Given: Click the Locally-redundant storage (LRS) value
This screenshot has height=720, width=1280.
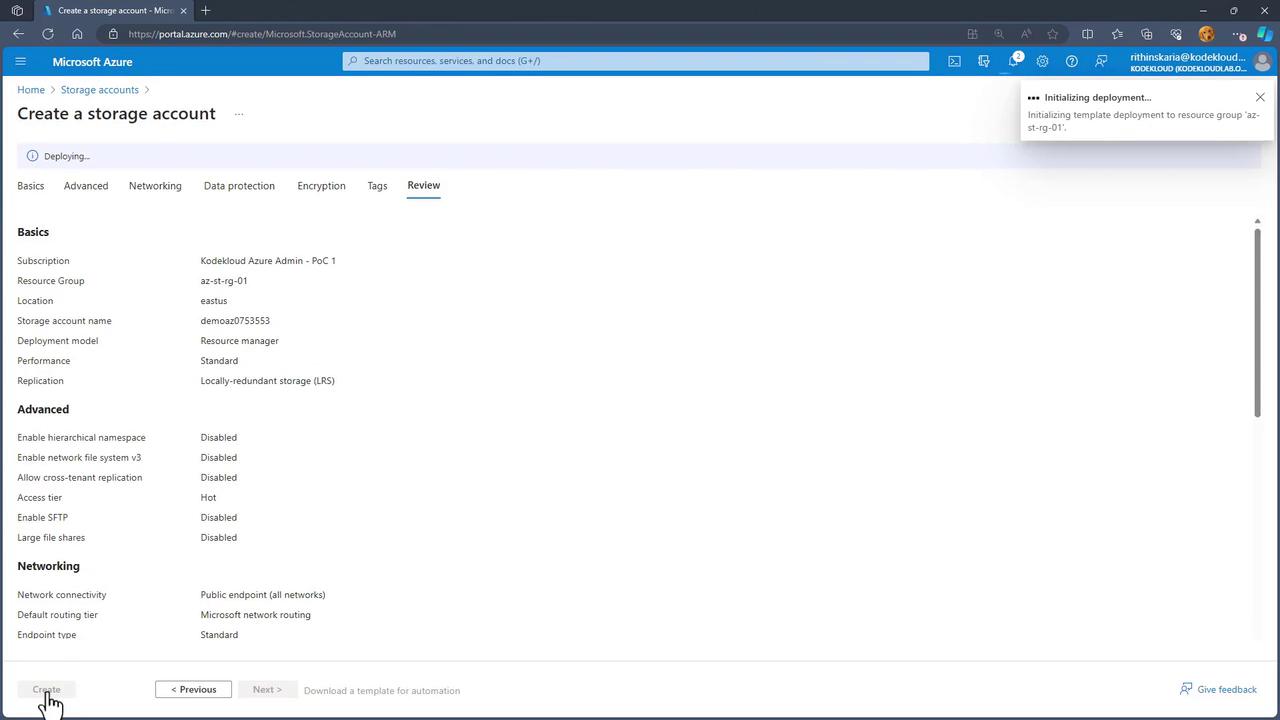Looking at the screenshot, I should (x=267, y=381).
